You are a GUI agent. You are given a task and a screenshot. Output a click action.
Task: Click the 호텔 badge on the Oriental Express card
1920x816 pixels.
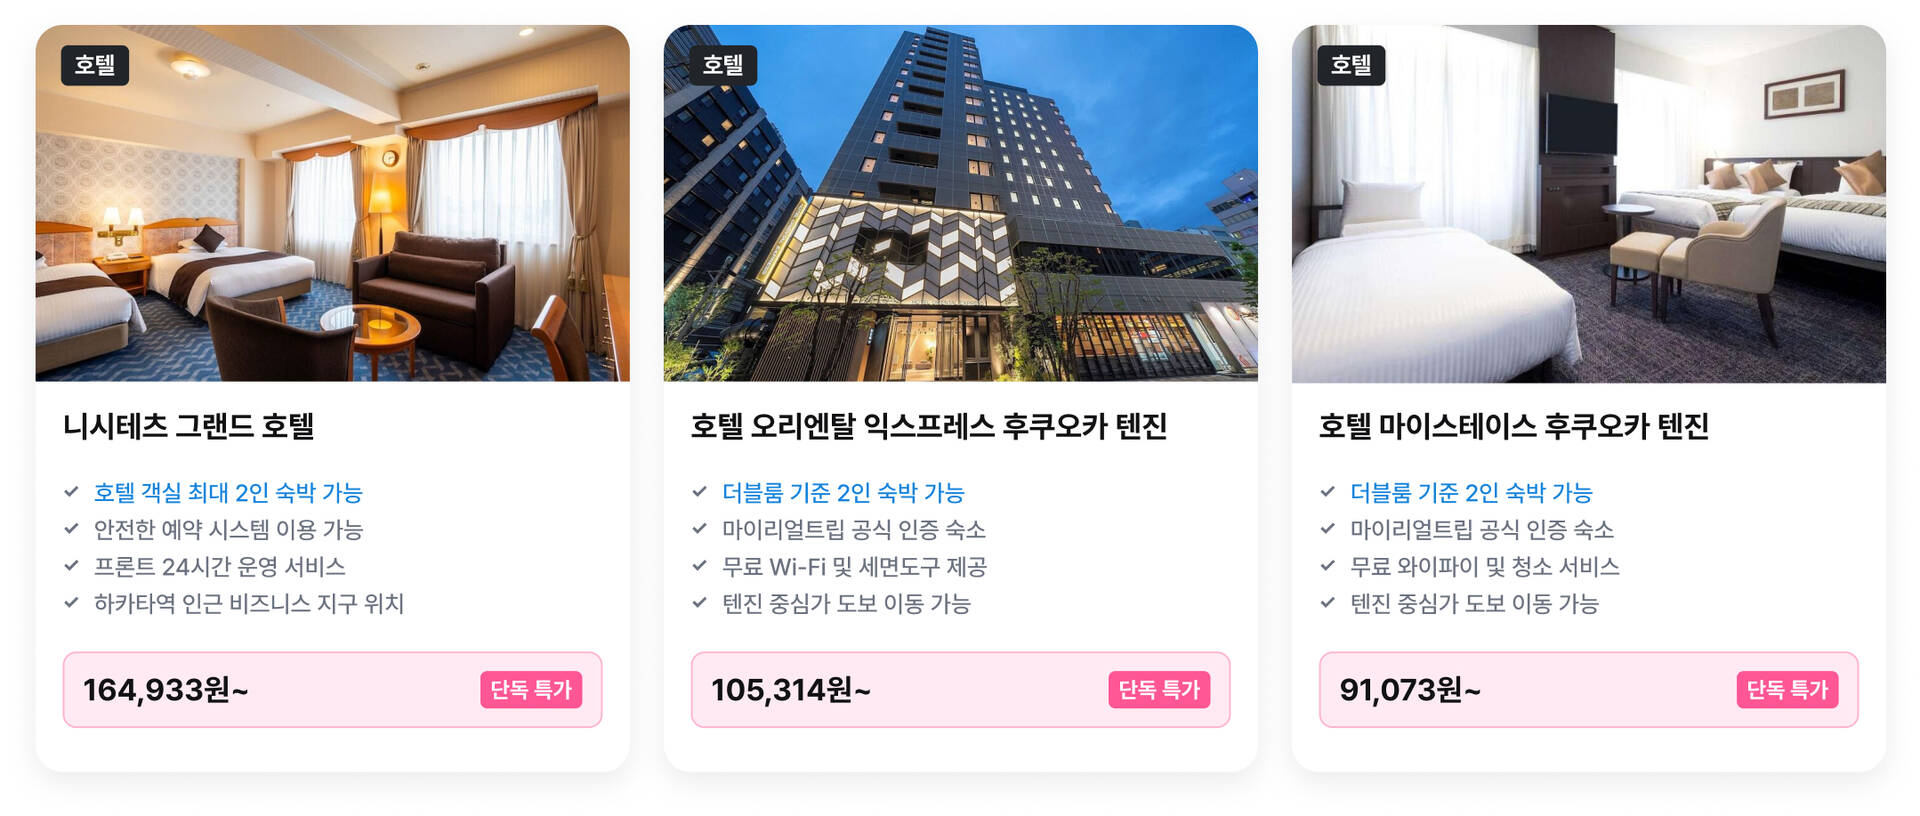click(x=723, y=65)
